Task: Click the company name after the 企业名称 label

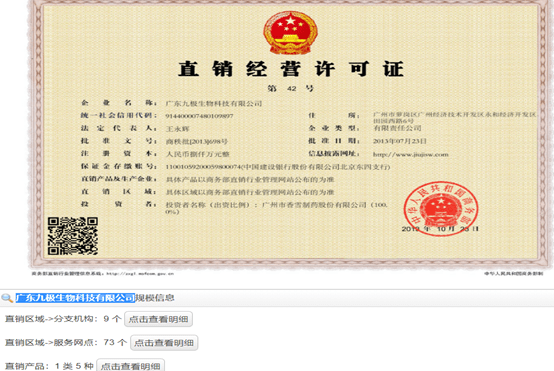Action: tap(214, 104)
